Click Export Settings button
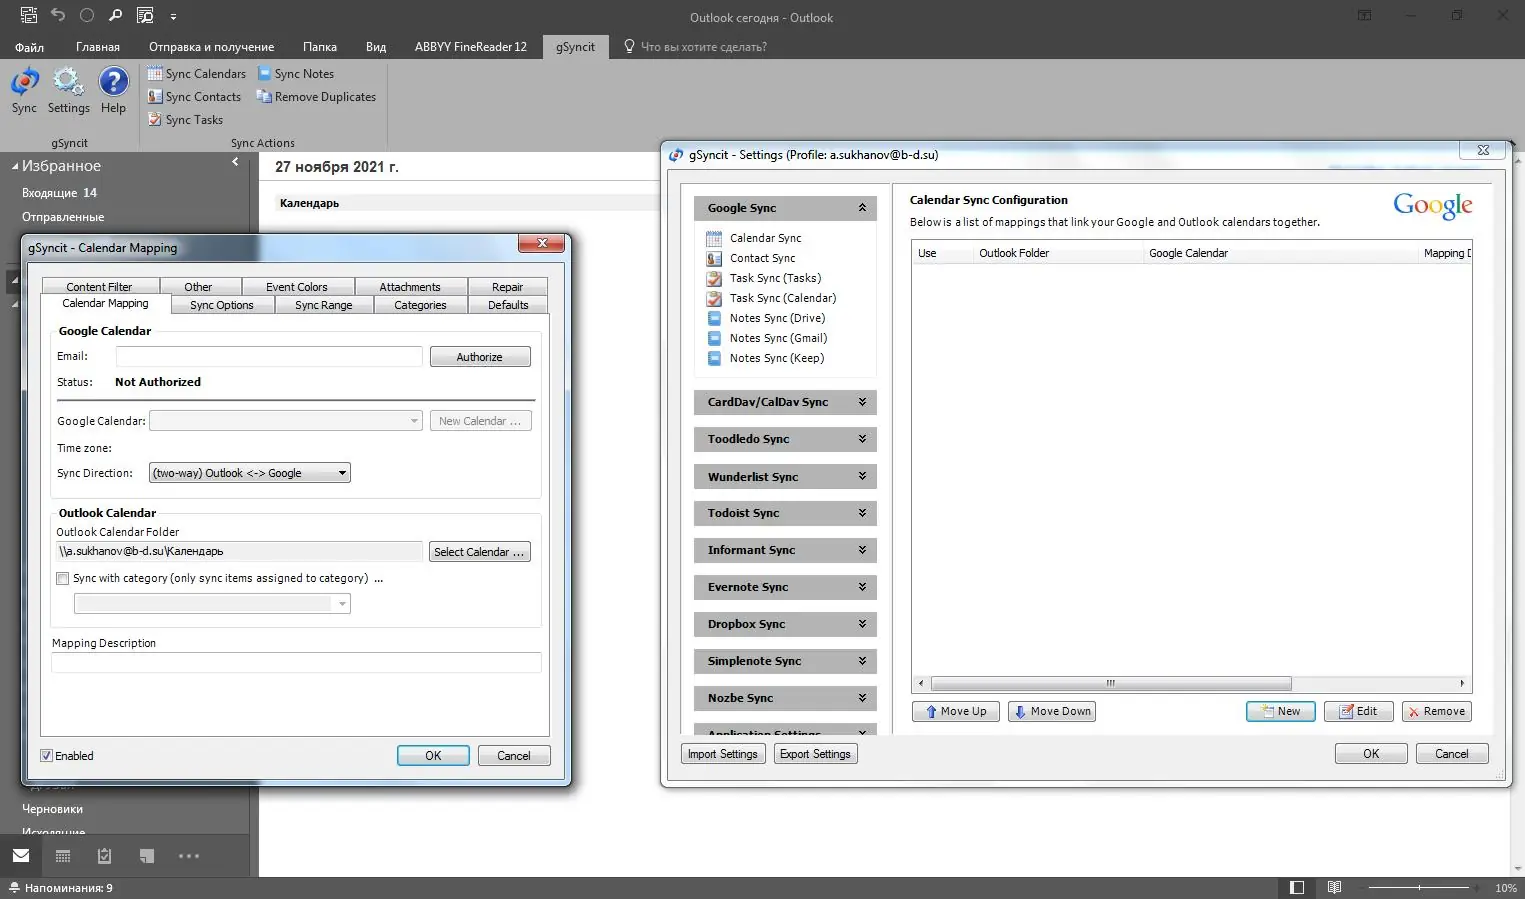This screenshot has width=1525, height=899. (x=816, y=754)
